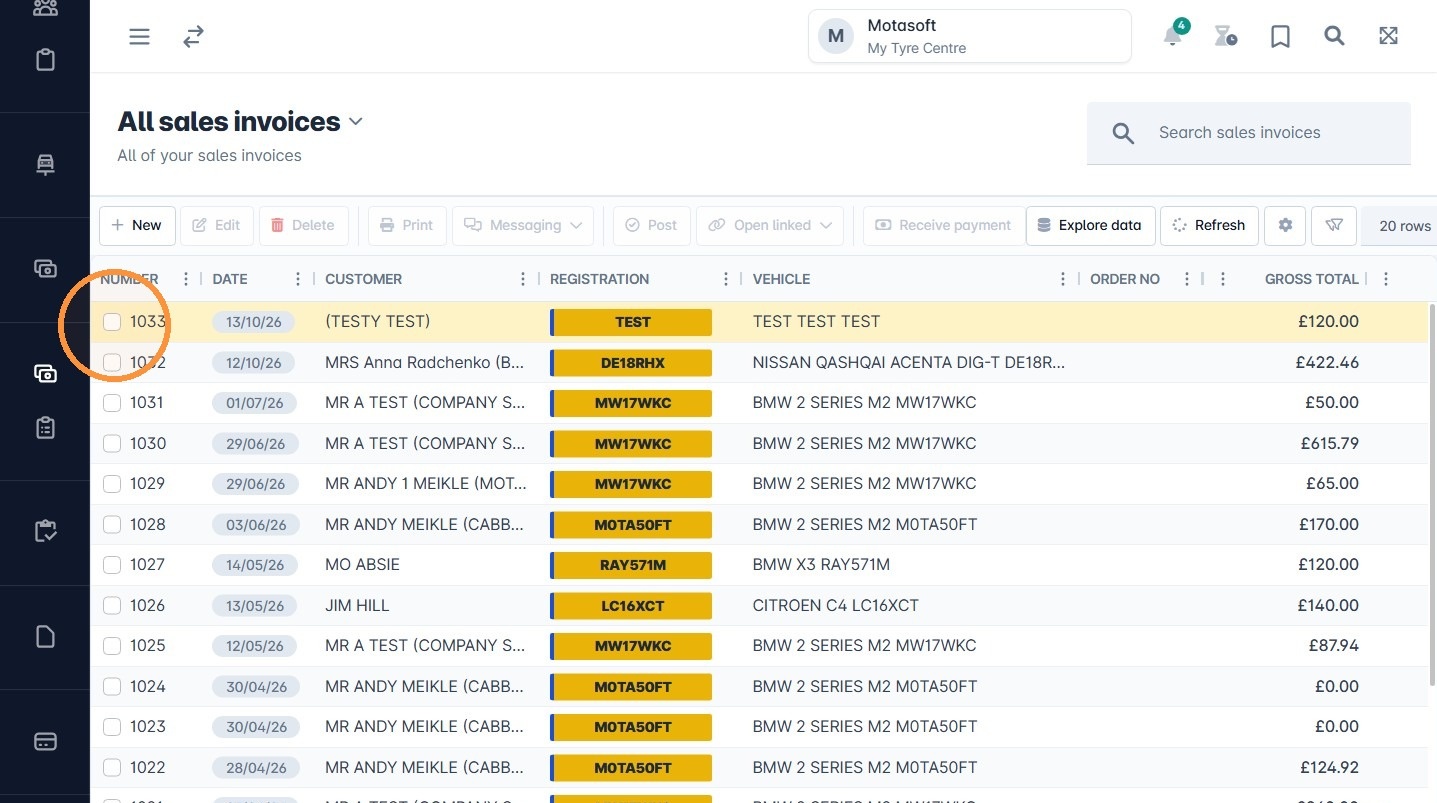The height and width of the screenshot is (803, 1437).
Task: Select invoice 1029 checkbox
Action: tap(112, 484)
